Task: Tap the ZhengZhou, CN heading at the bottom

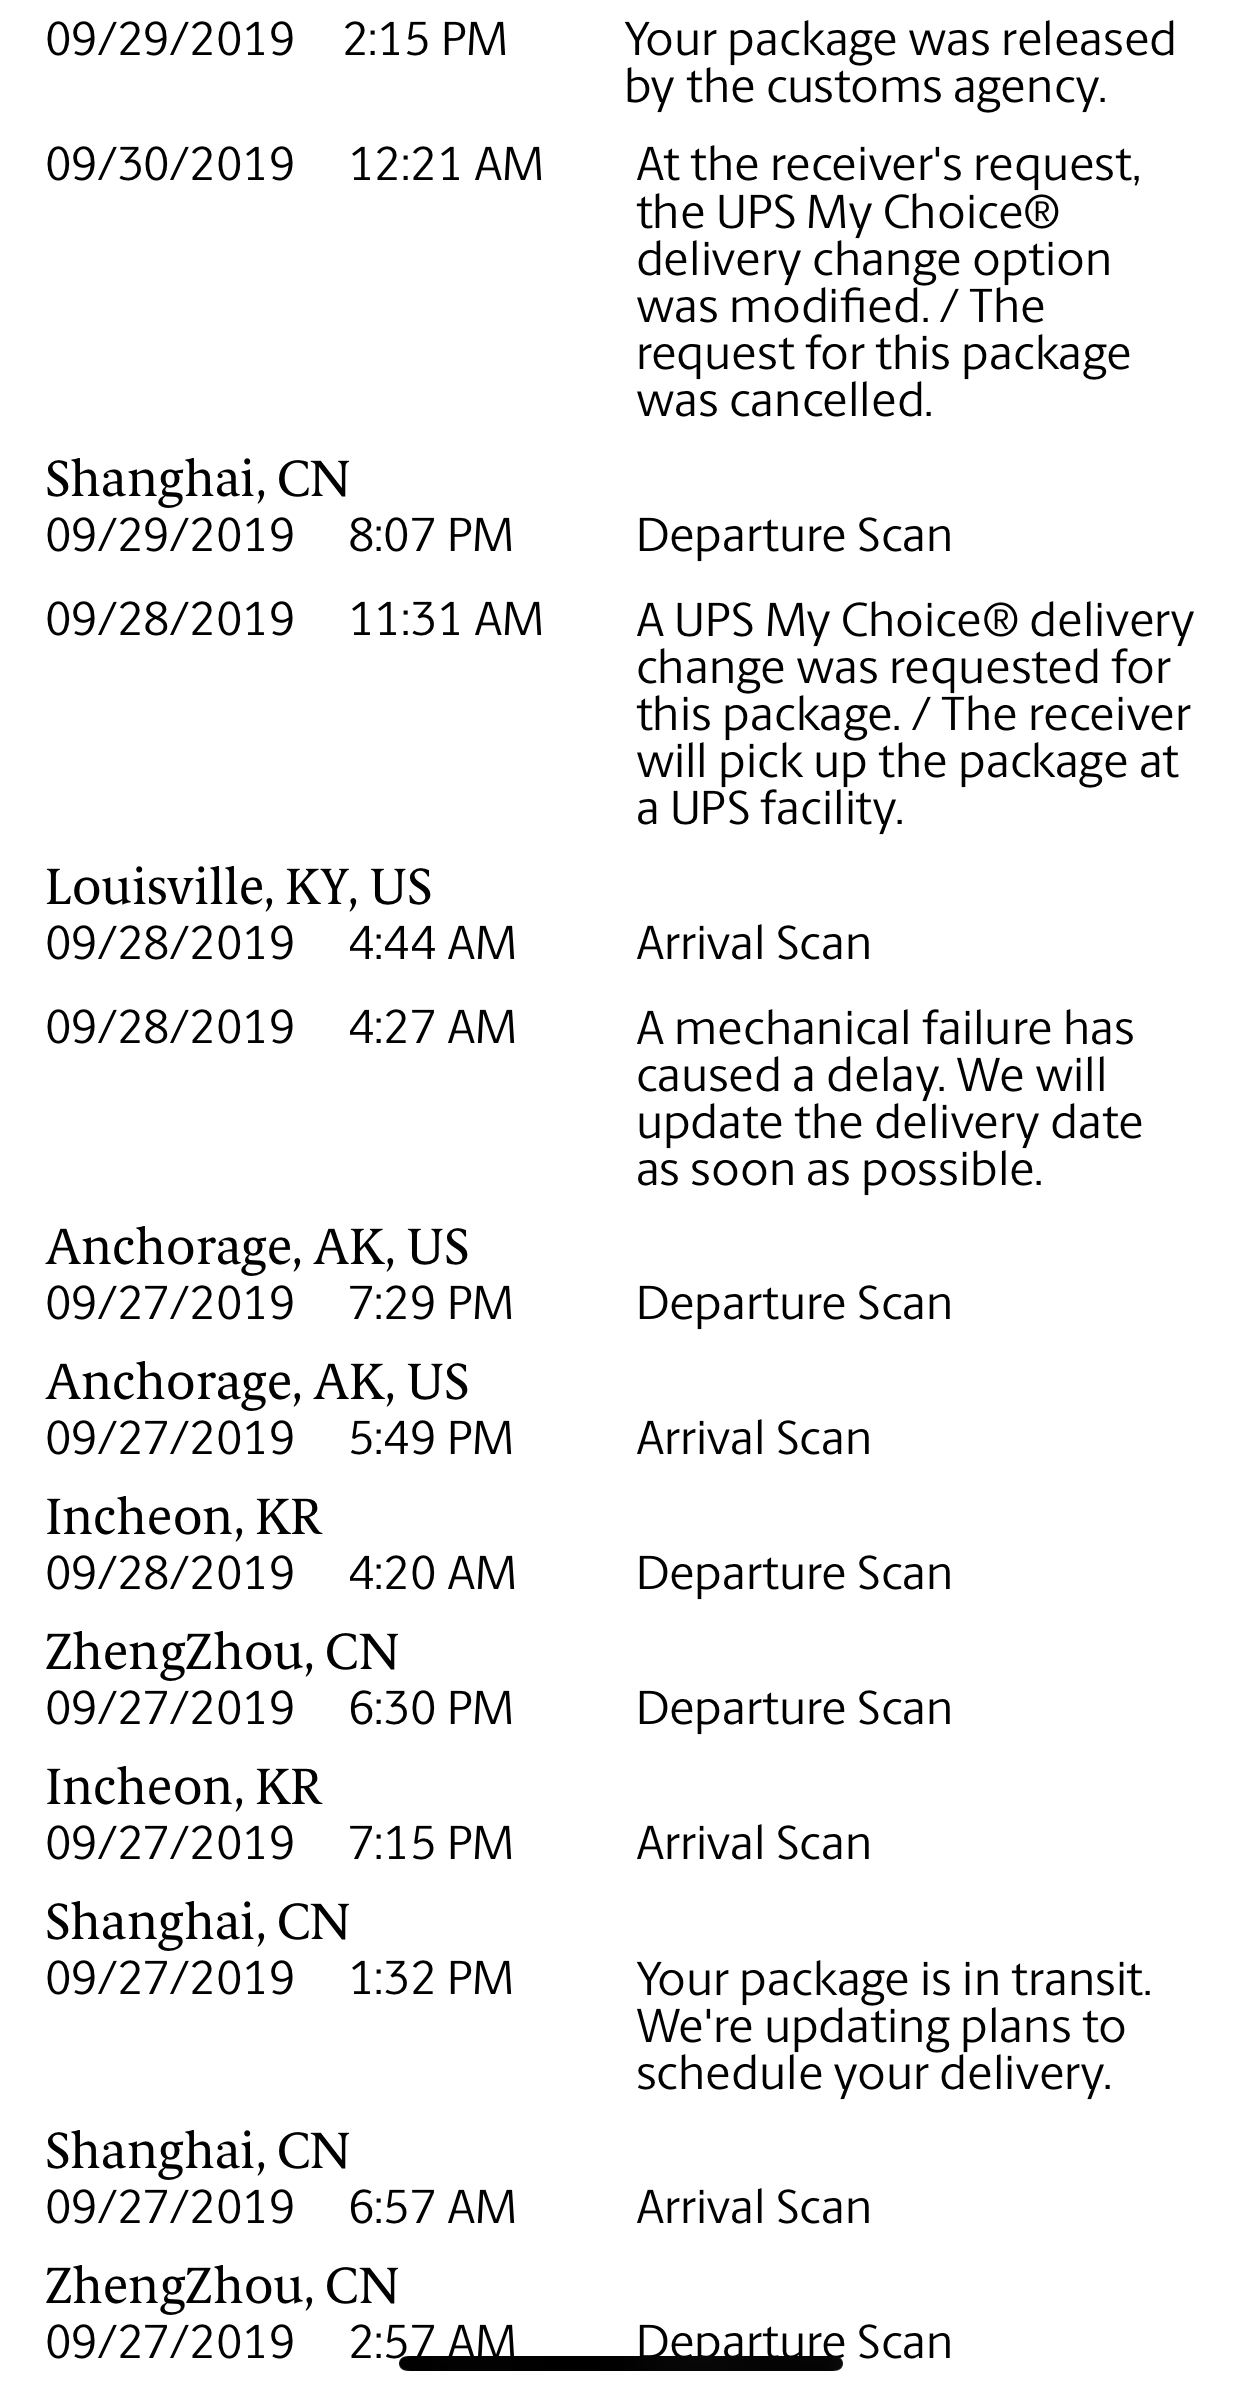Action: pyautogui.click(x=222, y=2286)
